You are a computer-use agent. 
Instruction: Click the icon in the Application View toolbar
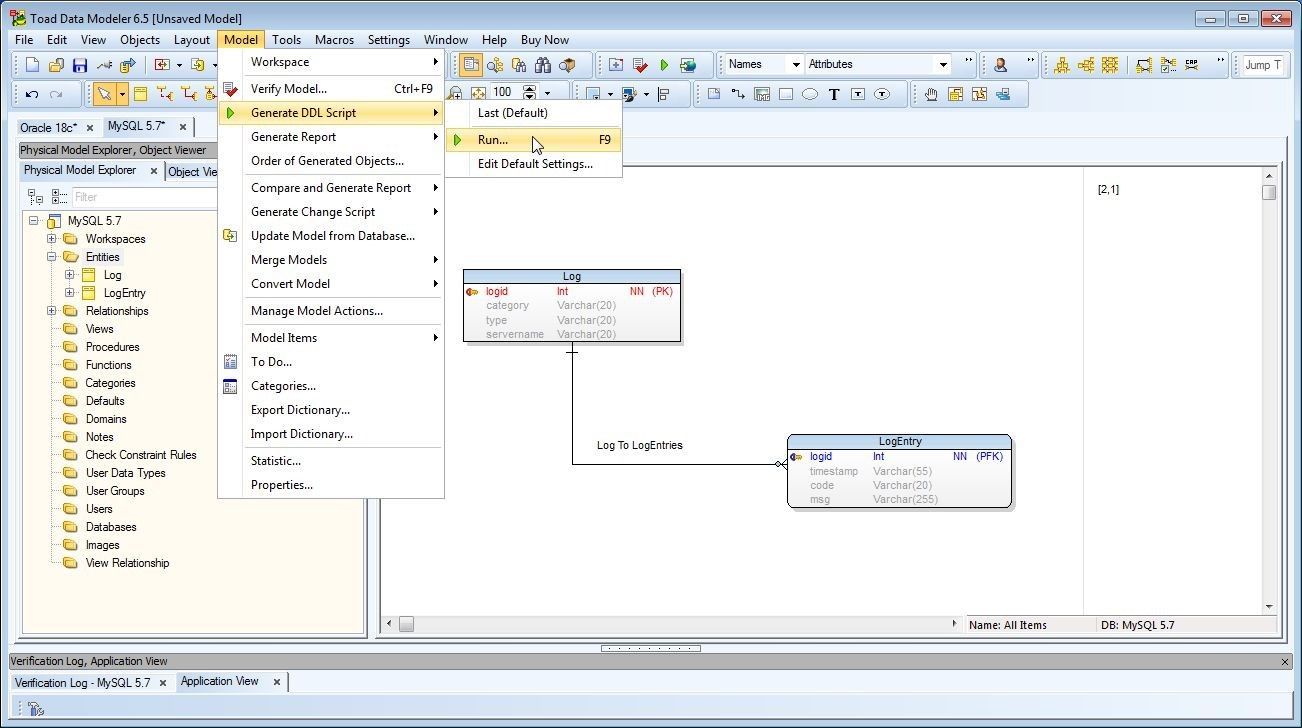pyautogui.click(x=35, y=709)
